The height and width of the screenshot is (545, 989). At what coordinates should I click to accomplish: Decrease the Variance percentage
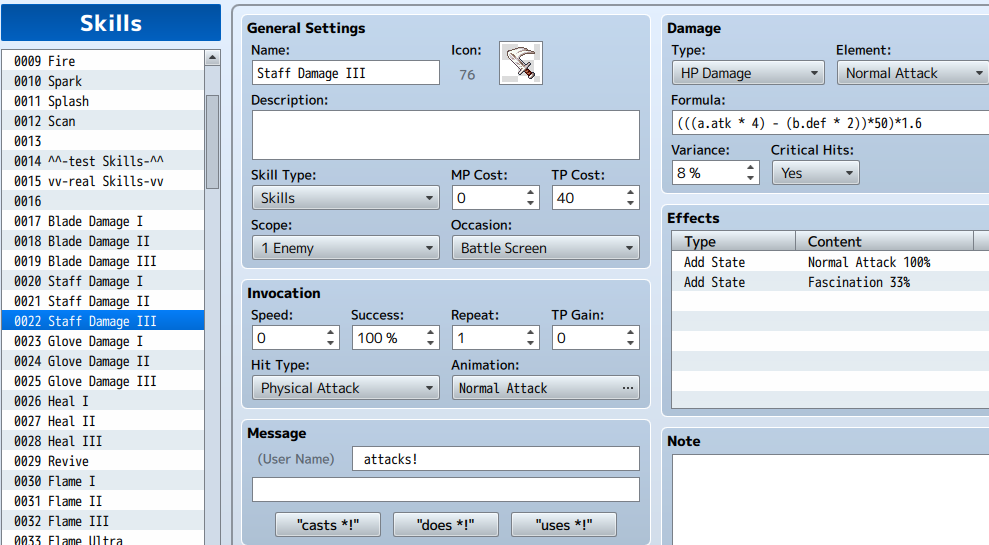(x=750, y=179)
